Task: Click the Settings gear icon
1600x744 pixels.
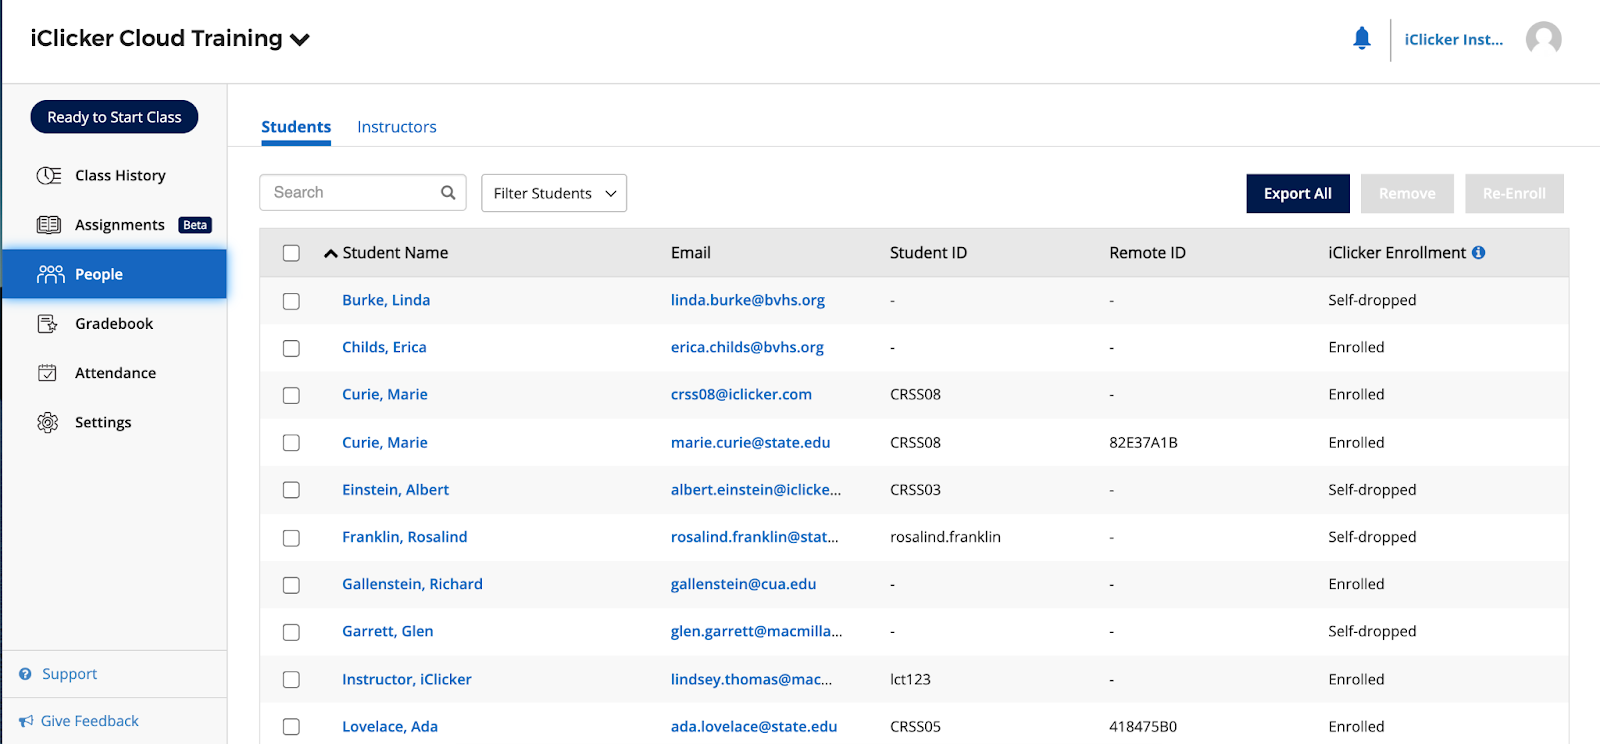Action: click(47, 422)
